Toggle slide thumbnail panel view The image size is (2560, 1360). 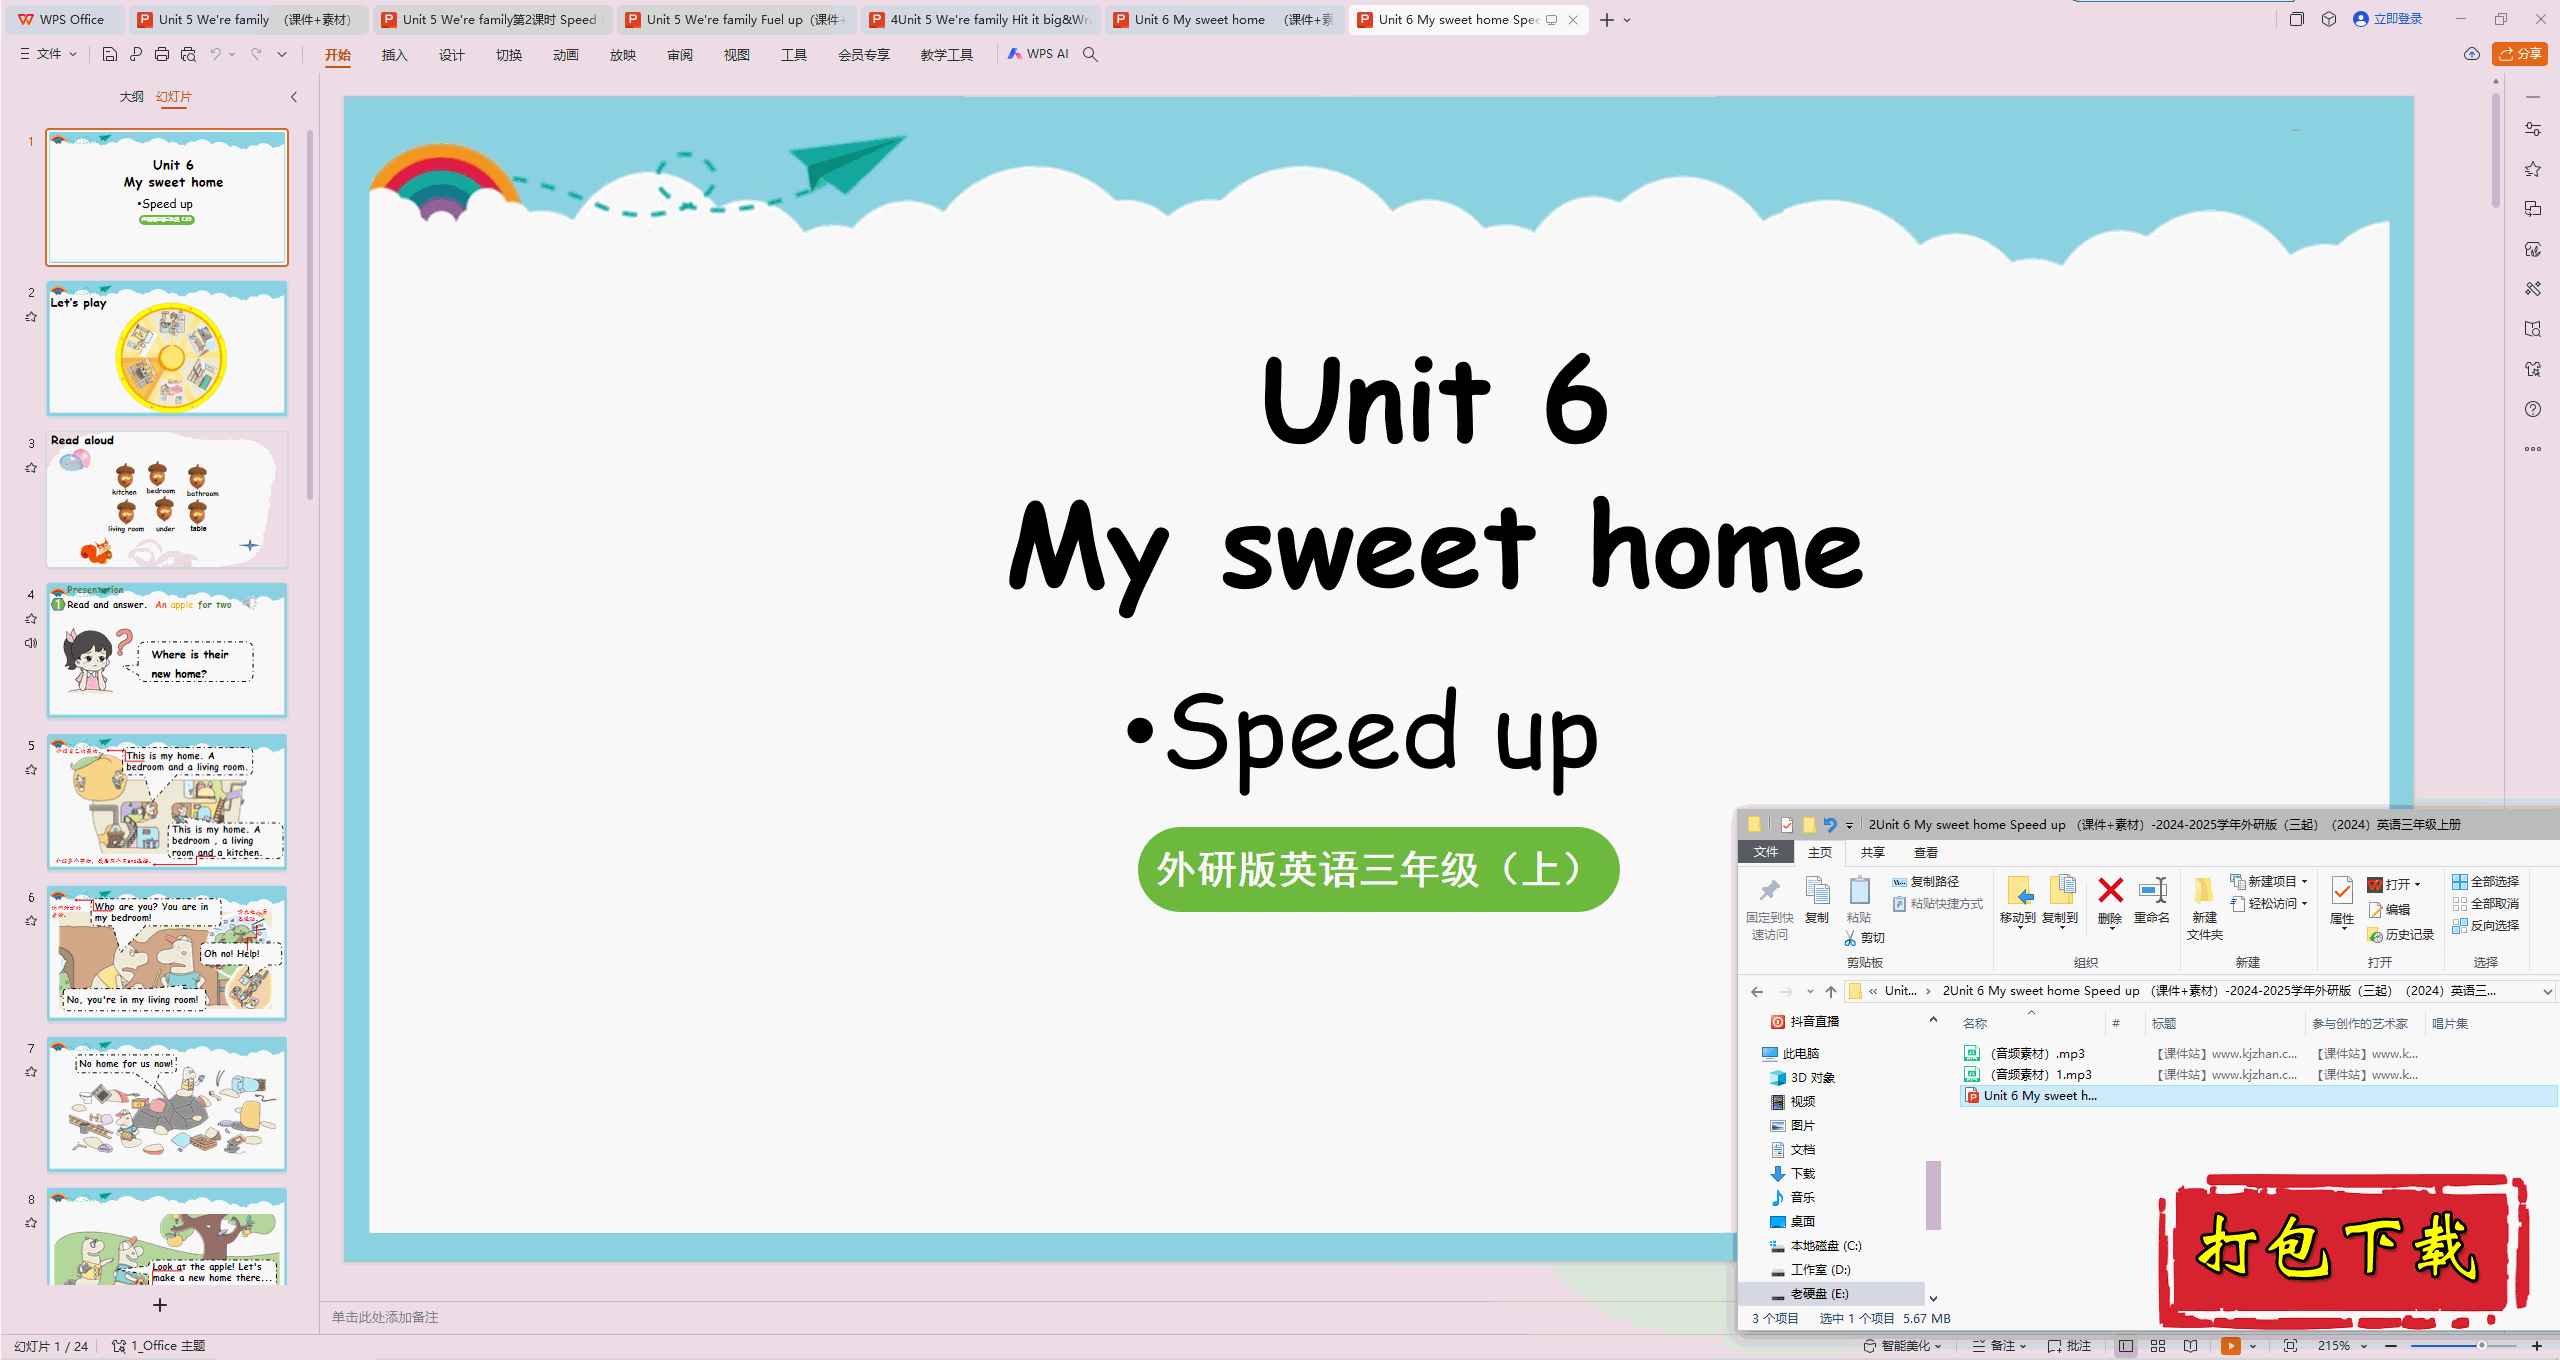tap(293, 97)
